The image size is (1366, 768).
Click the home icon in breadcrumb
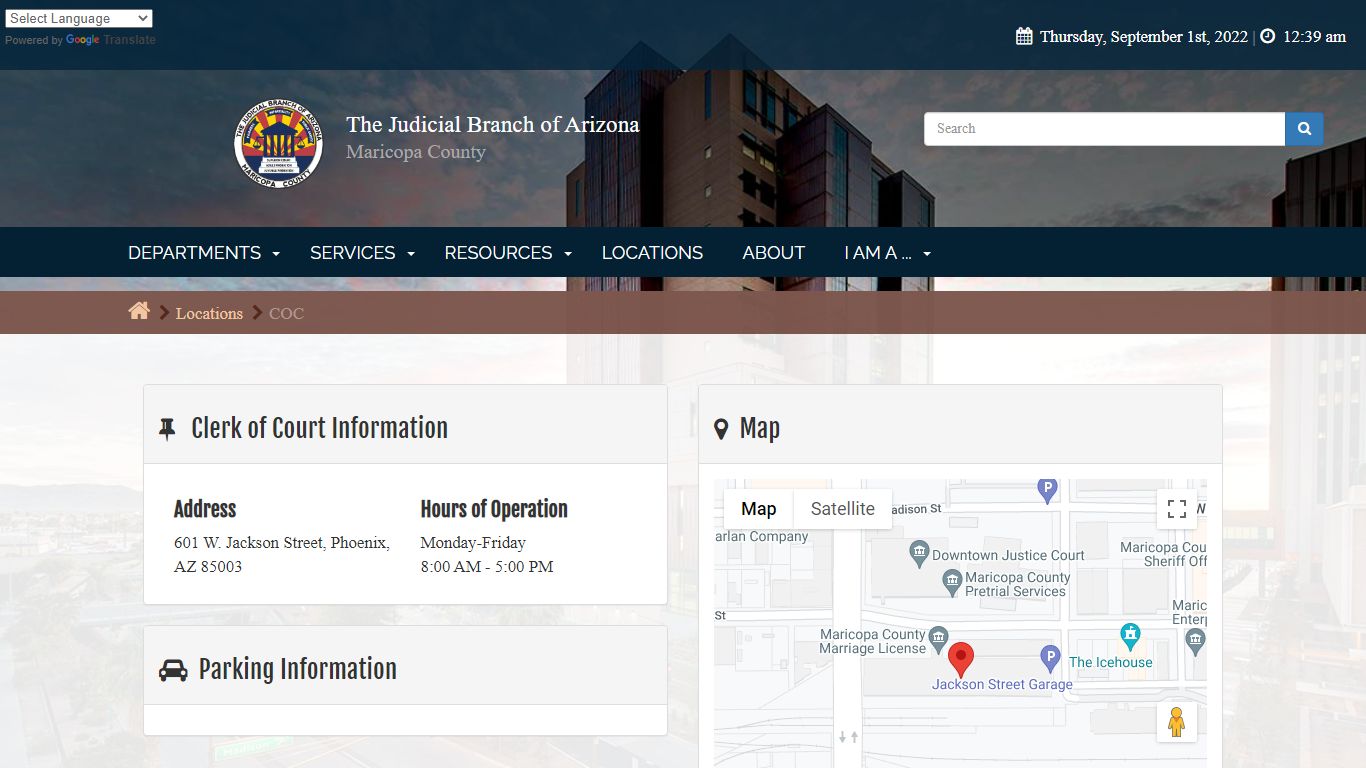139,311
